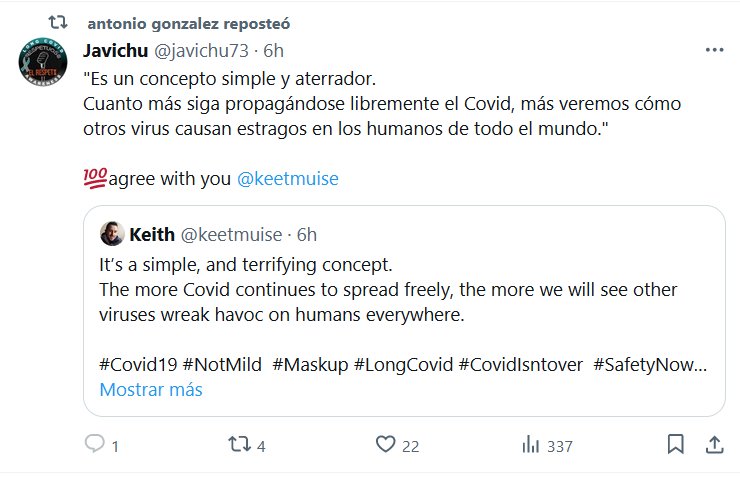Click the reply speech bubble icon

pyautogui.click(x=95, y=445)
